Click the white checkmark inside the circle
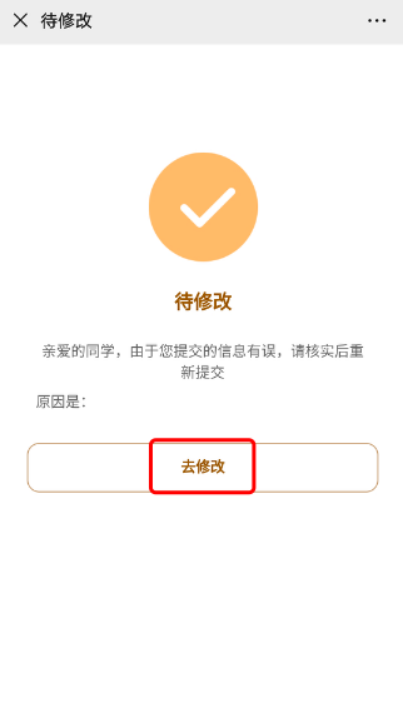 pos(208,207)
